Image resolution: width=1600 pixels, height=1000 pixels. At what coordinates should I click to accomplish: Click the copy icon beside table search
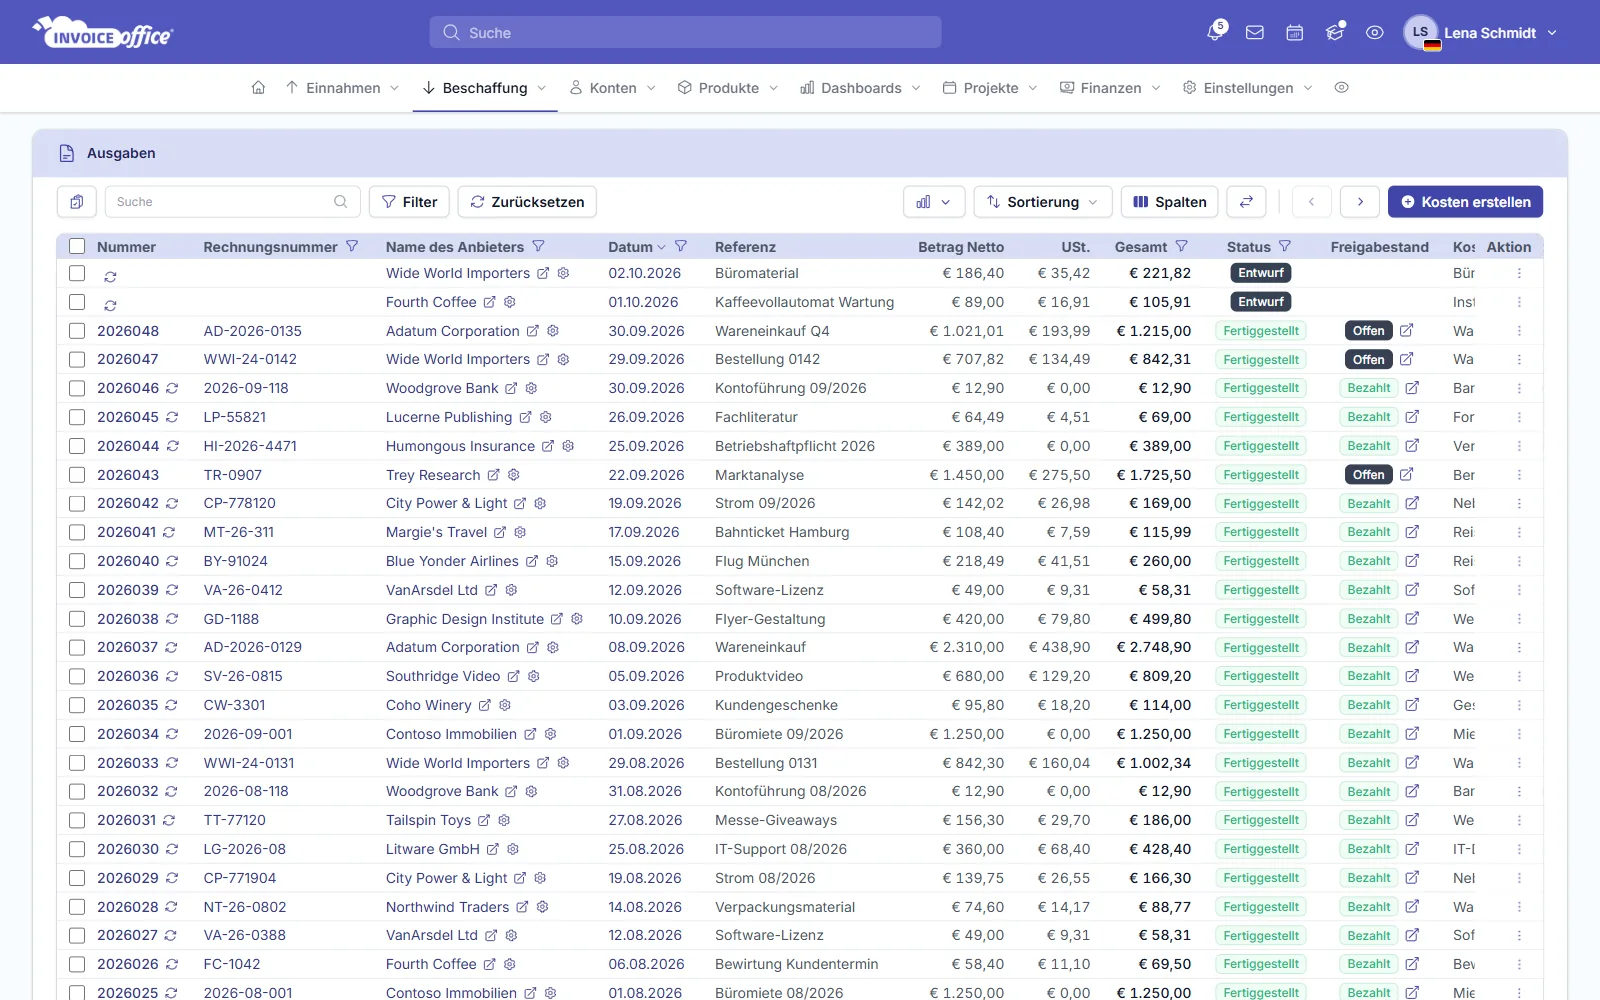(77, 202)
